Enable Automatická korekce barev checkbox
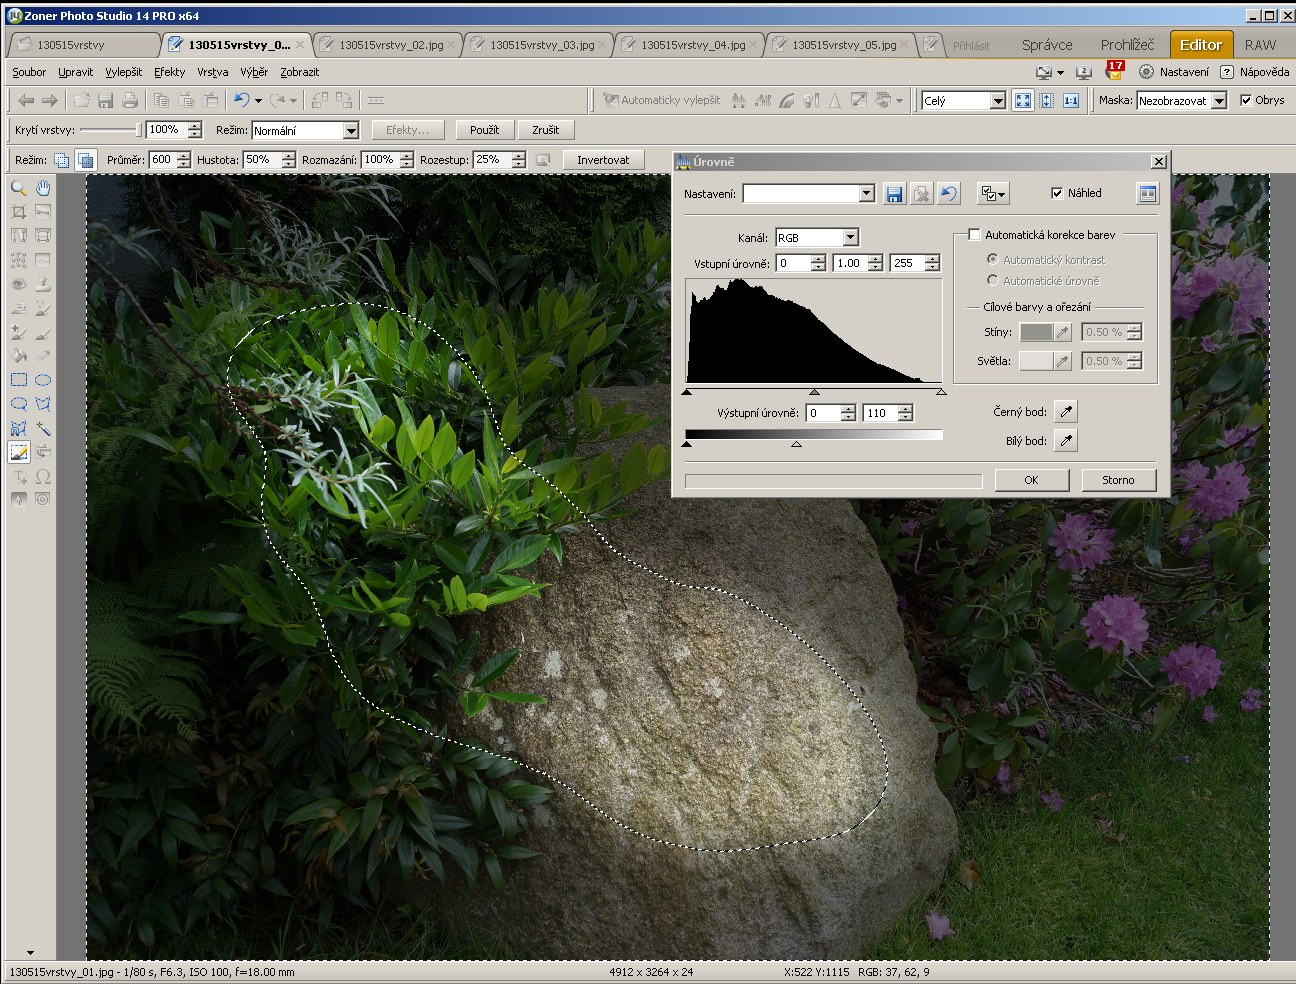Viewport: 1296px width, 984px height. coord(974,235)
